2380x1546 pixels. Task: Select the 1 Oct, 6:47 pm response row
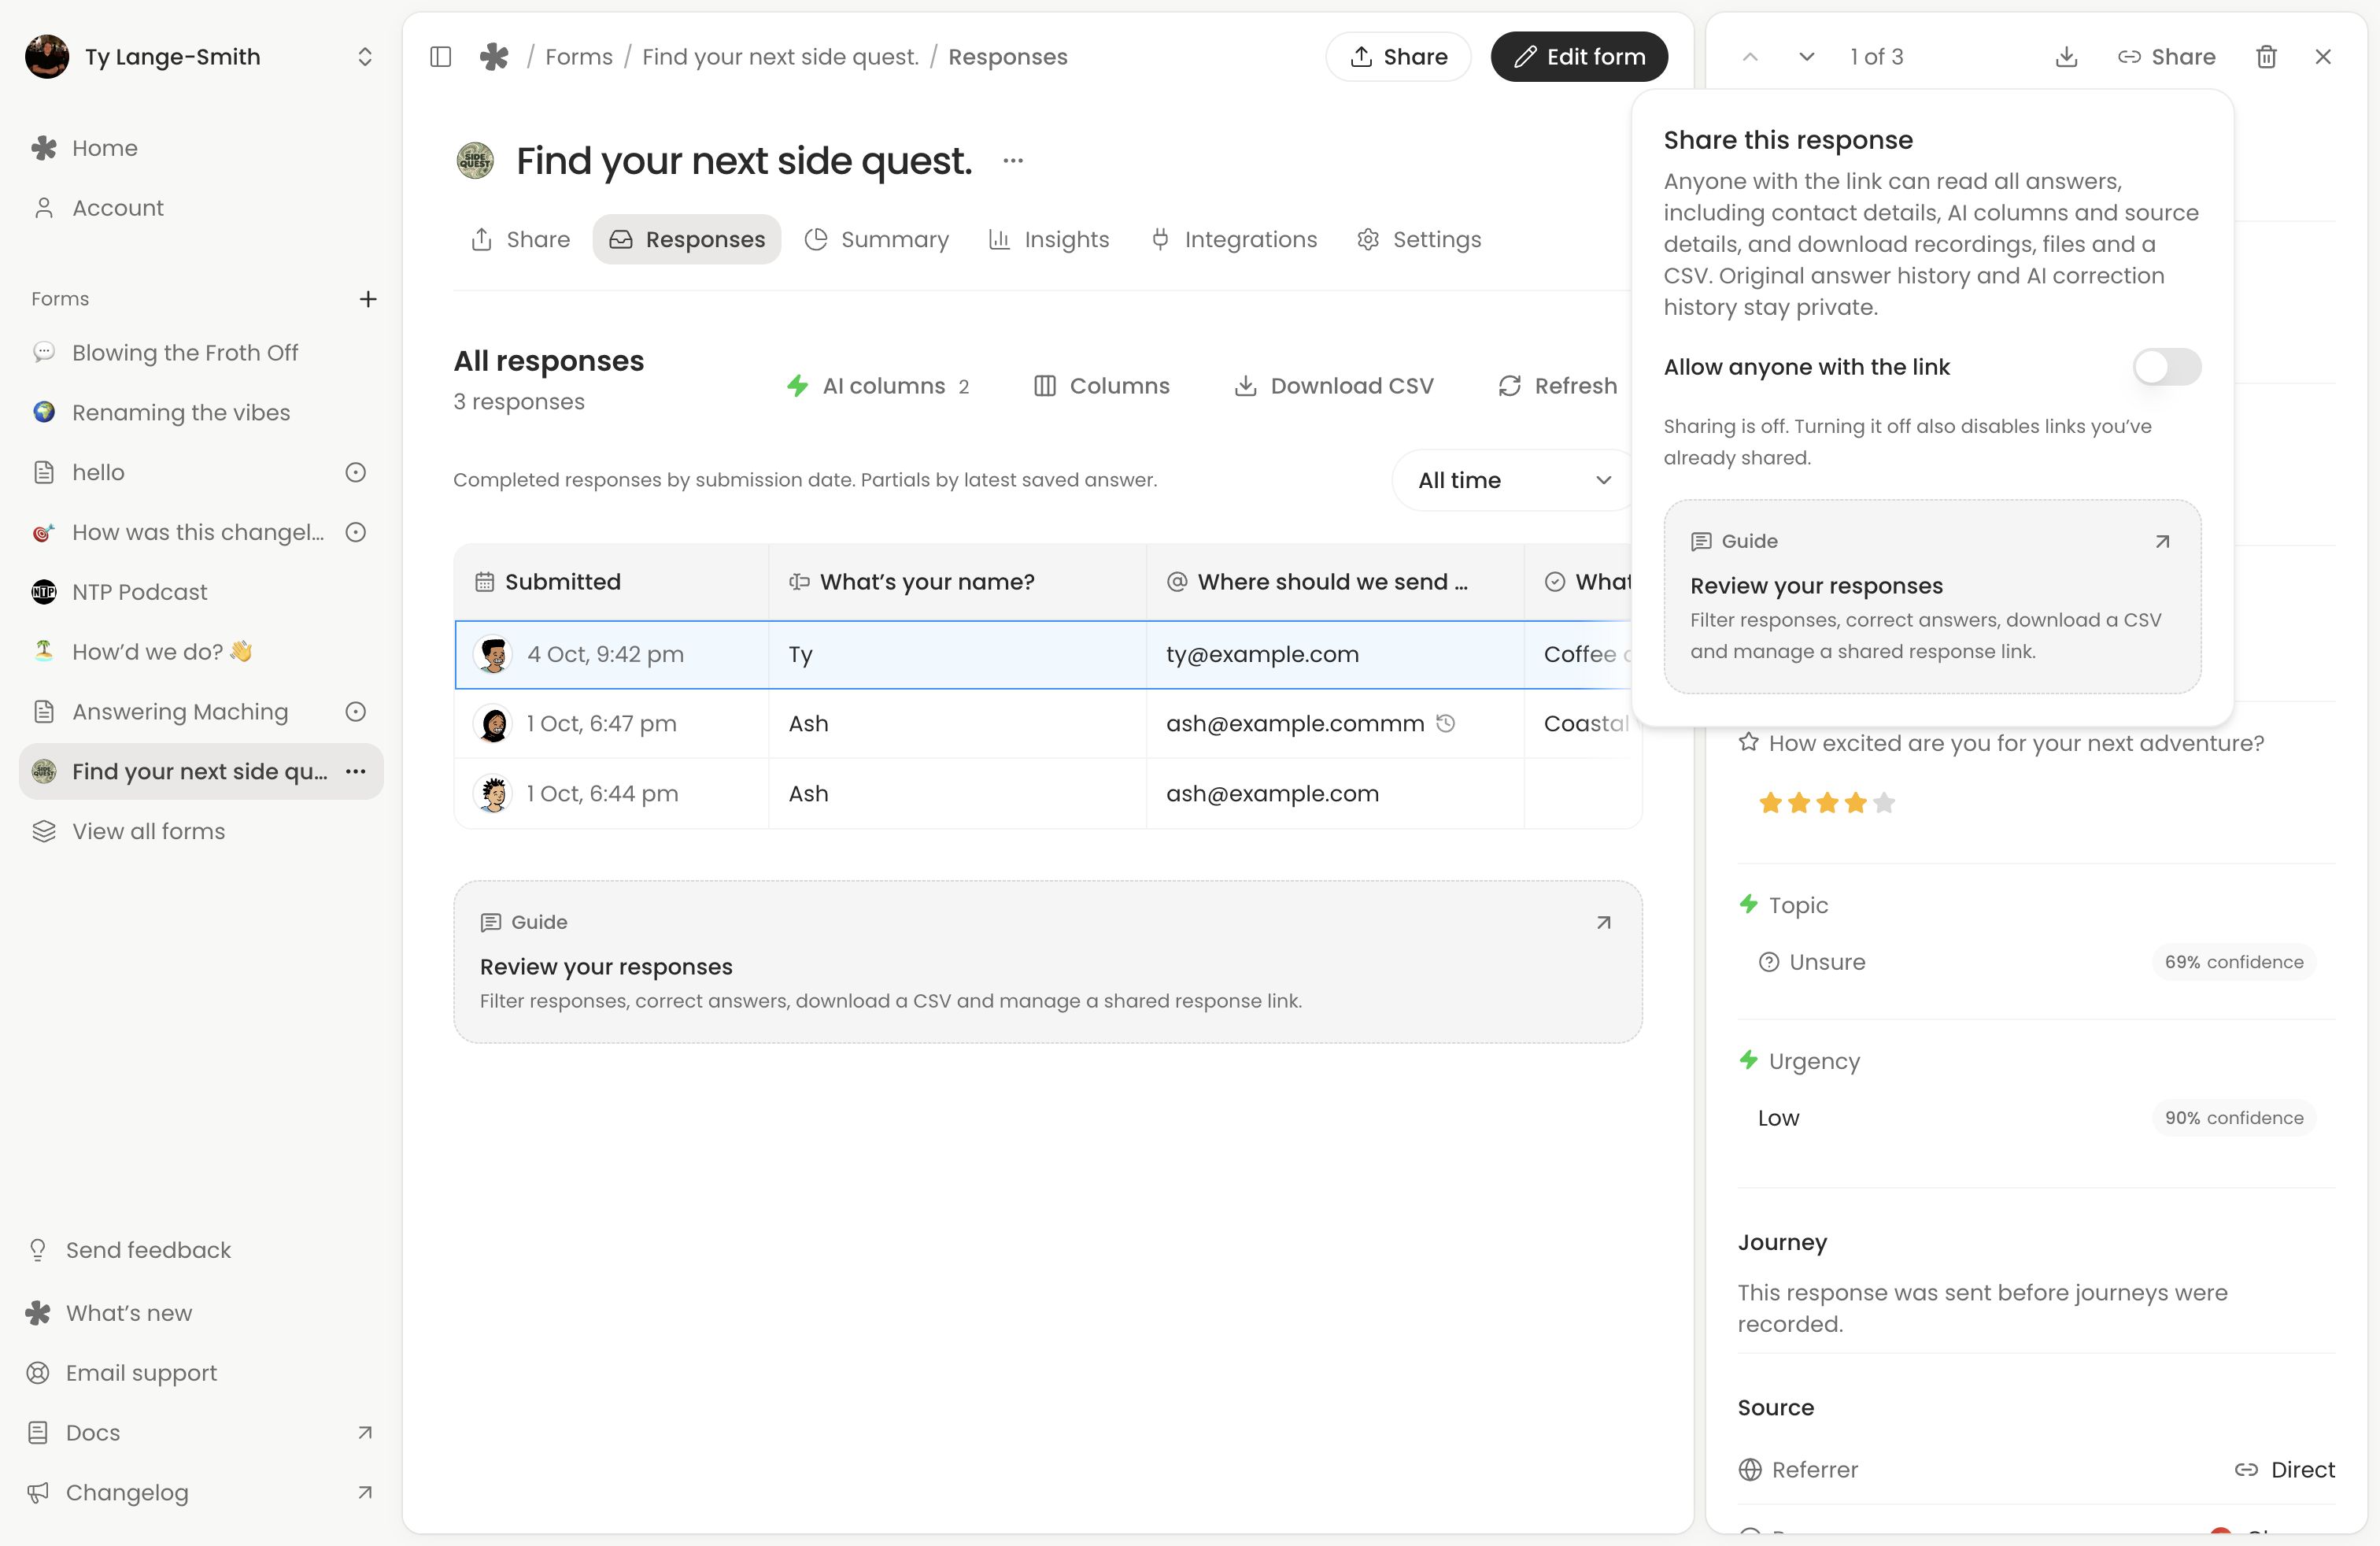pyautogui.click(x=1047, y=724)
